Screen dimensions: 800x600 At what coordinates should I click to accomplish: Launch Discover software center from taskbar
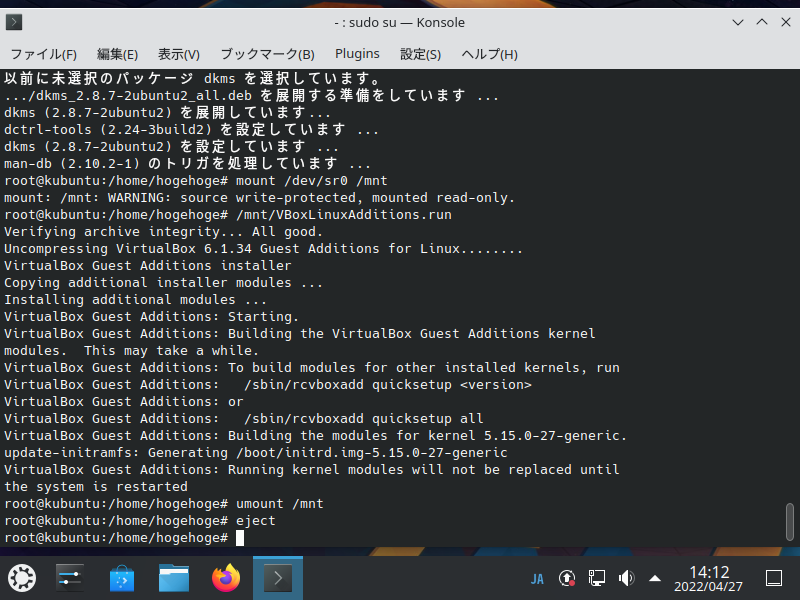[122, 578]
